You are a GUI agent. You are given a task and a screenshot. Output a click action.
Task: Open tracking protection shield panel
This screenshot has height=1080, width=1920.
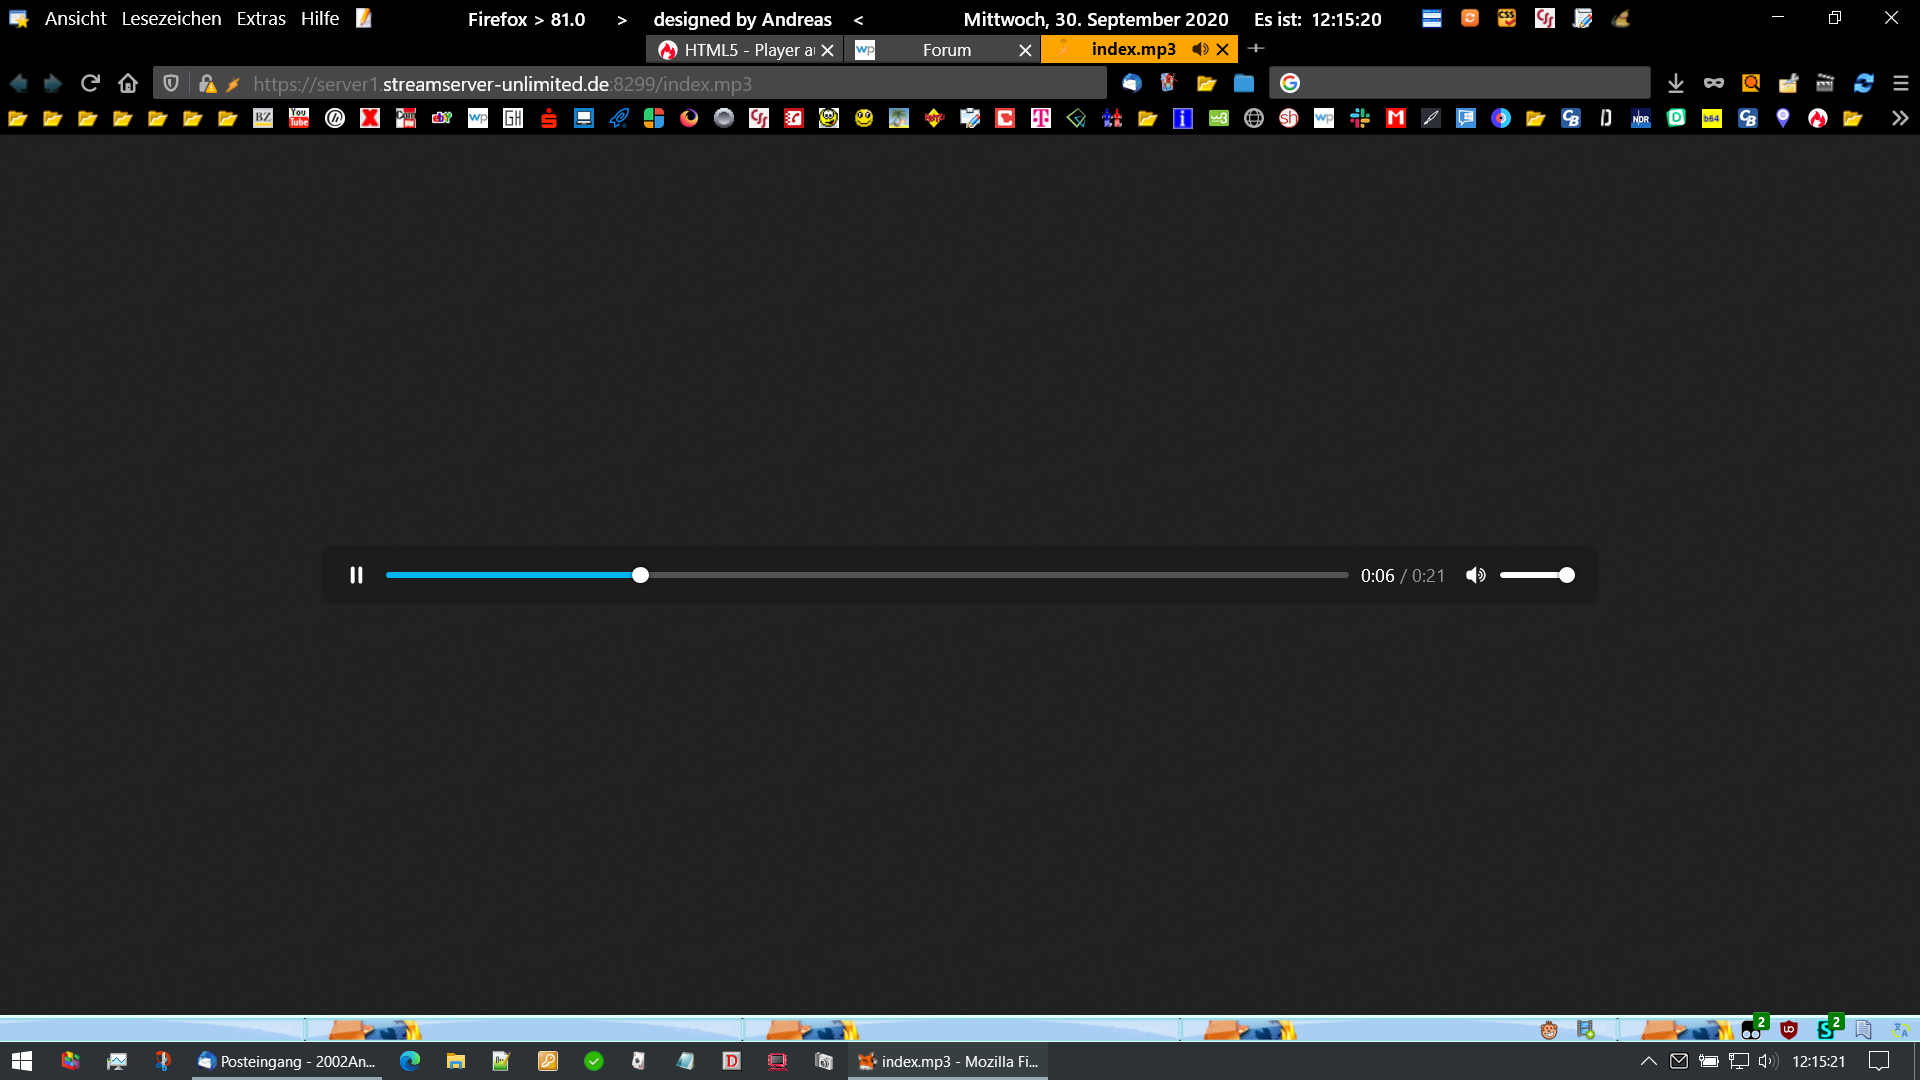point(171,83)
